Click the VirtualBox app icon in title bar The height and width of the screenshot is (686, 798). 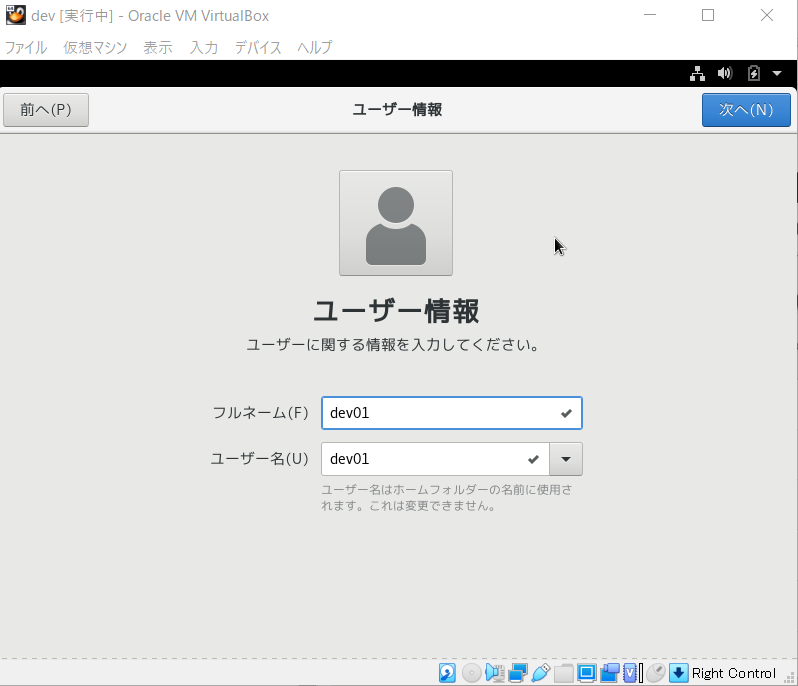tap(15, 15)
